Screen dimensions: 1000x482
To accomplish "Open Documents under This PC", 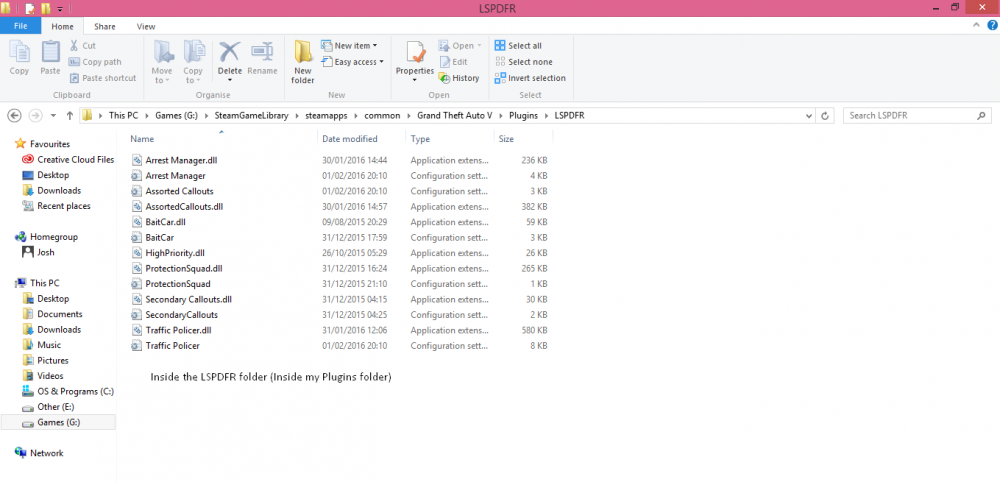I will point(52,314).
